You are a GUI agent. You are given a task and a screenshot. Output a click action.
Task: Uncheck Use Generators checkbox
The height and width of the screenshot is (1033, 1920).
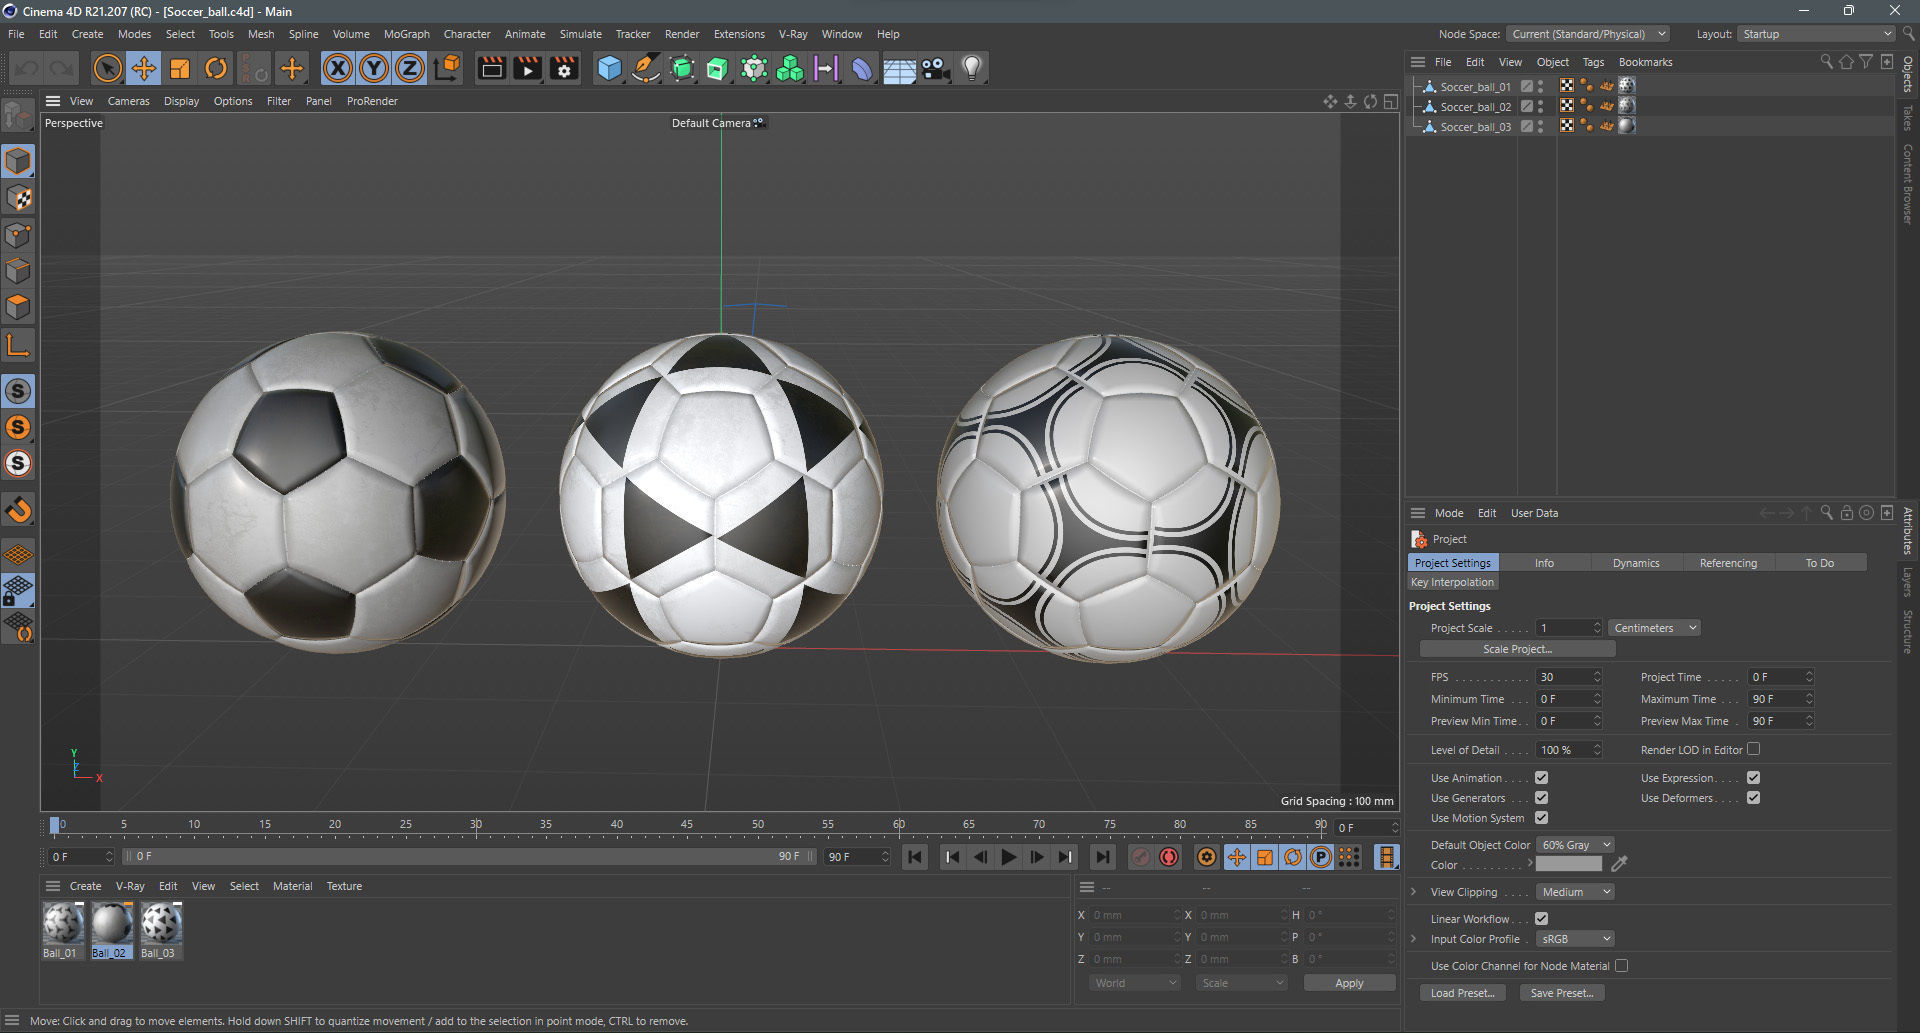(1541, 798)
